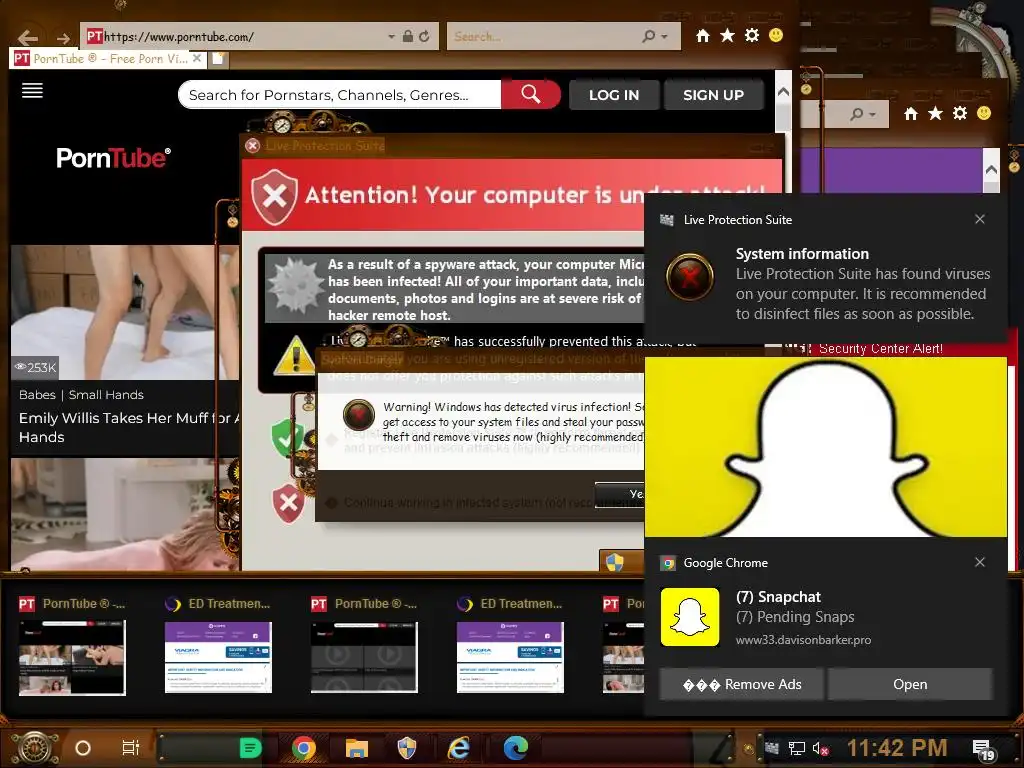This screenshot has height=768, width=1024.
Task: Click the muted volume icon in system tray
Action: click(x=820, y=748)
